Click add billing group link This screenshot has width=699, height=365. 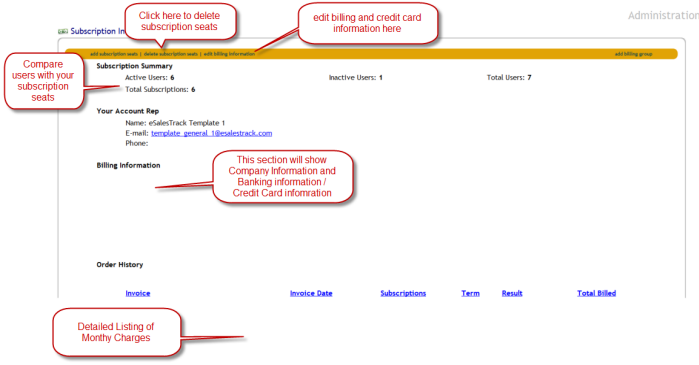[633, 54]
